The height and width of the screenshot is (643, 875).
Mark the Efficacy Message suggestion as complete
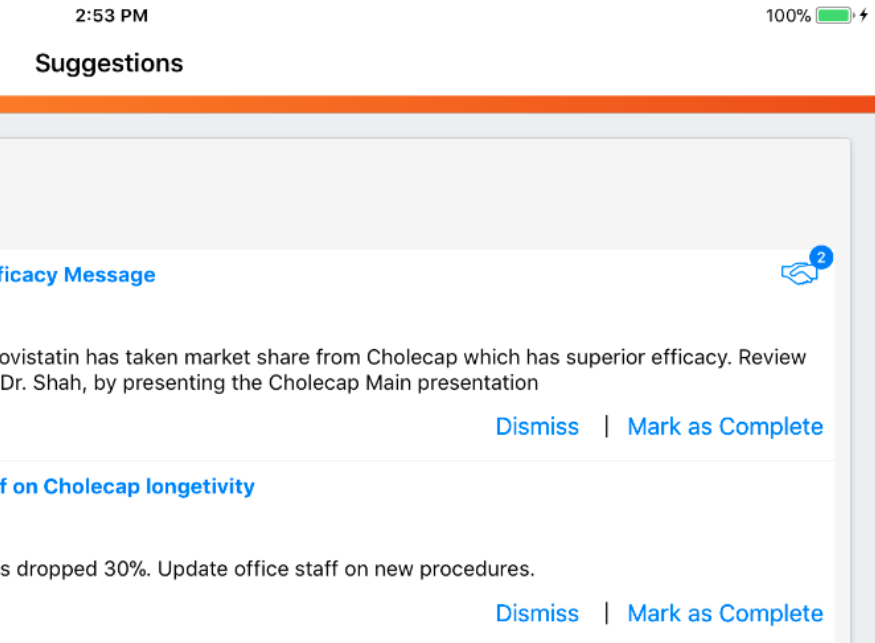(x=725, y=427)
